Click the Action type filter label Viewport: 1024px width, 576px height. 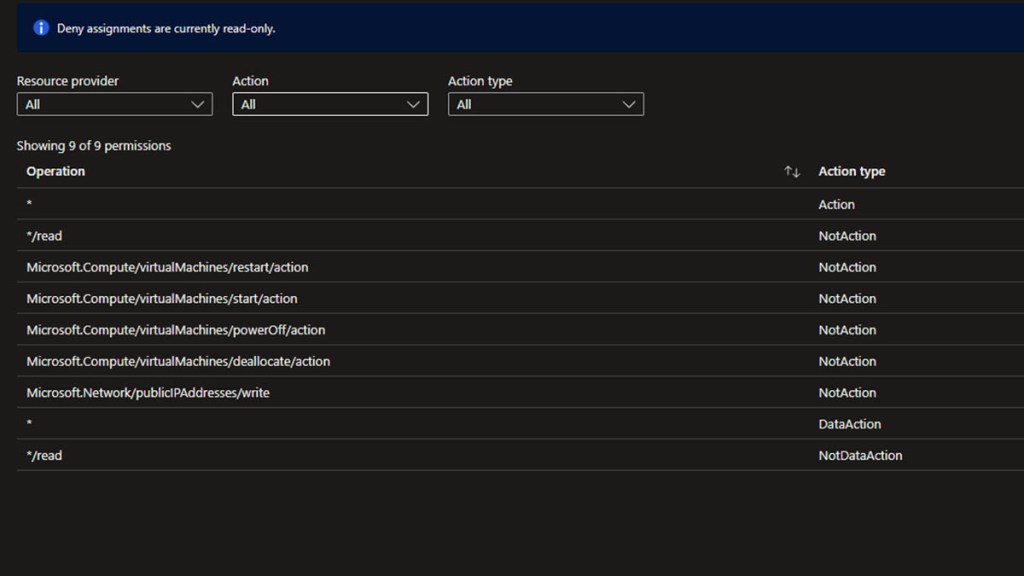point(480,81)
